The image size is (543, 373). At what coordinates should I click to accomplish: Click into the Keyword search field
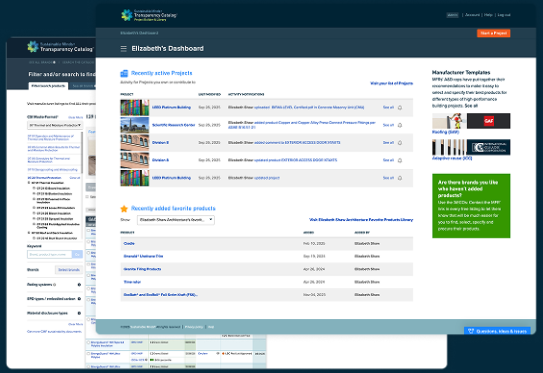pos(50,255)
